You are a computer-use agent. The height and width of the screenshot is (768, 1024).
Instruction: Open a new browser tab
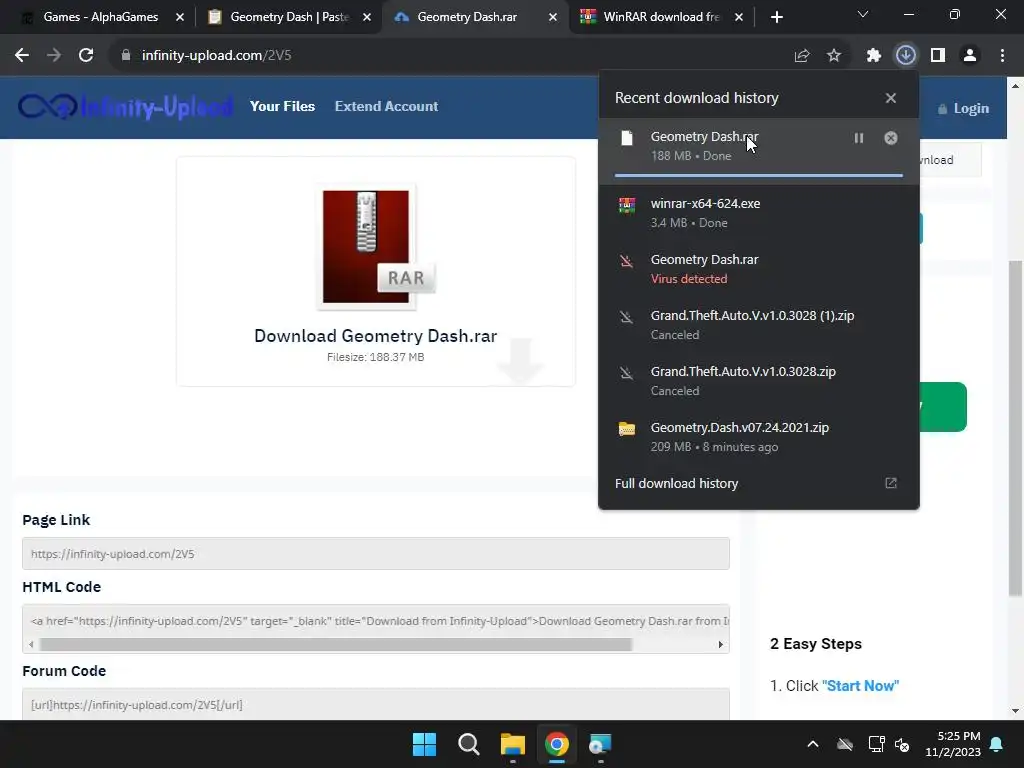point(776,17)
